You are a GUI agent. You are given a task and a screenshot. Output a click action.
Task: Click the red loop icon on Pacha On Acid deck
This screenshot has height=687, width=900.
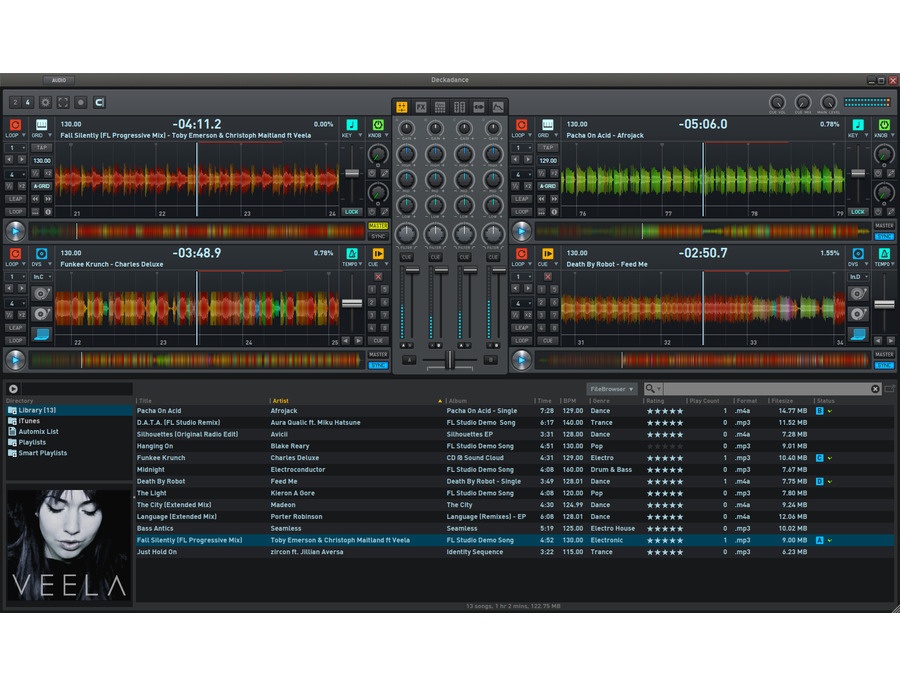tap(521, 125)
